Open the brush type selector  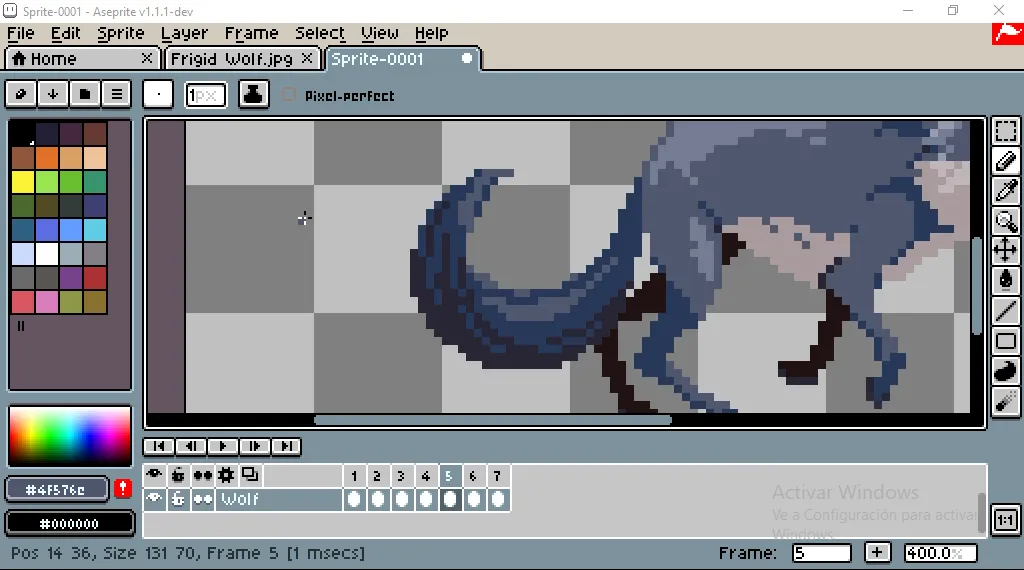[158, 95]
